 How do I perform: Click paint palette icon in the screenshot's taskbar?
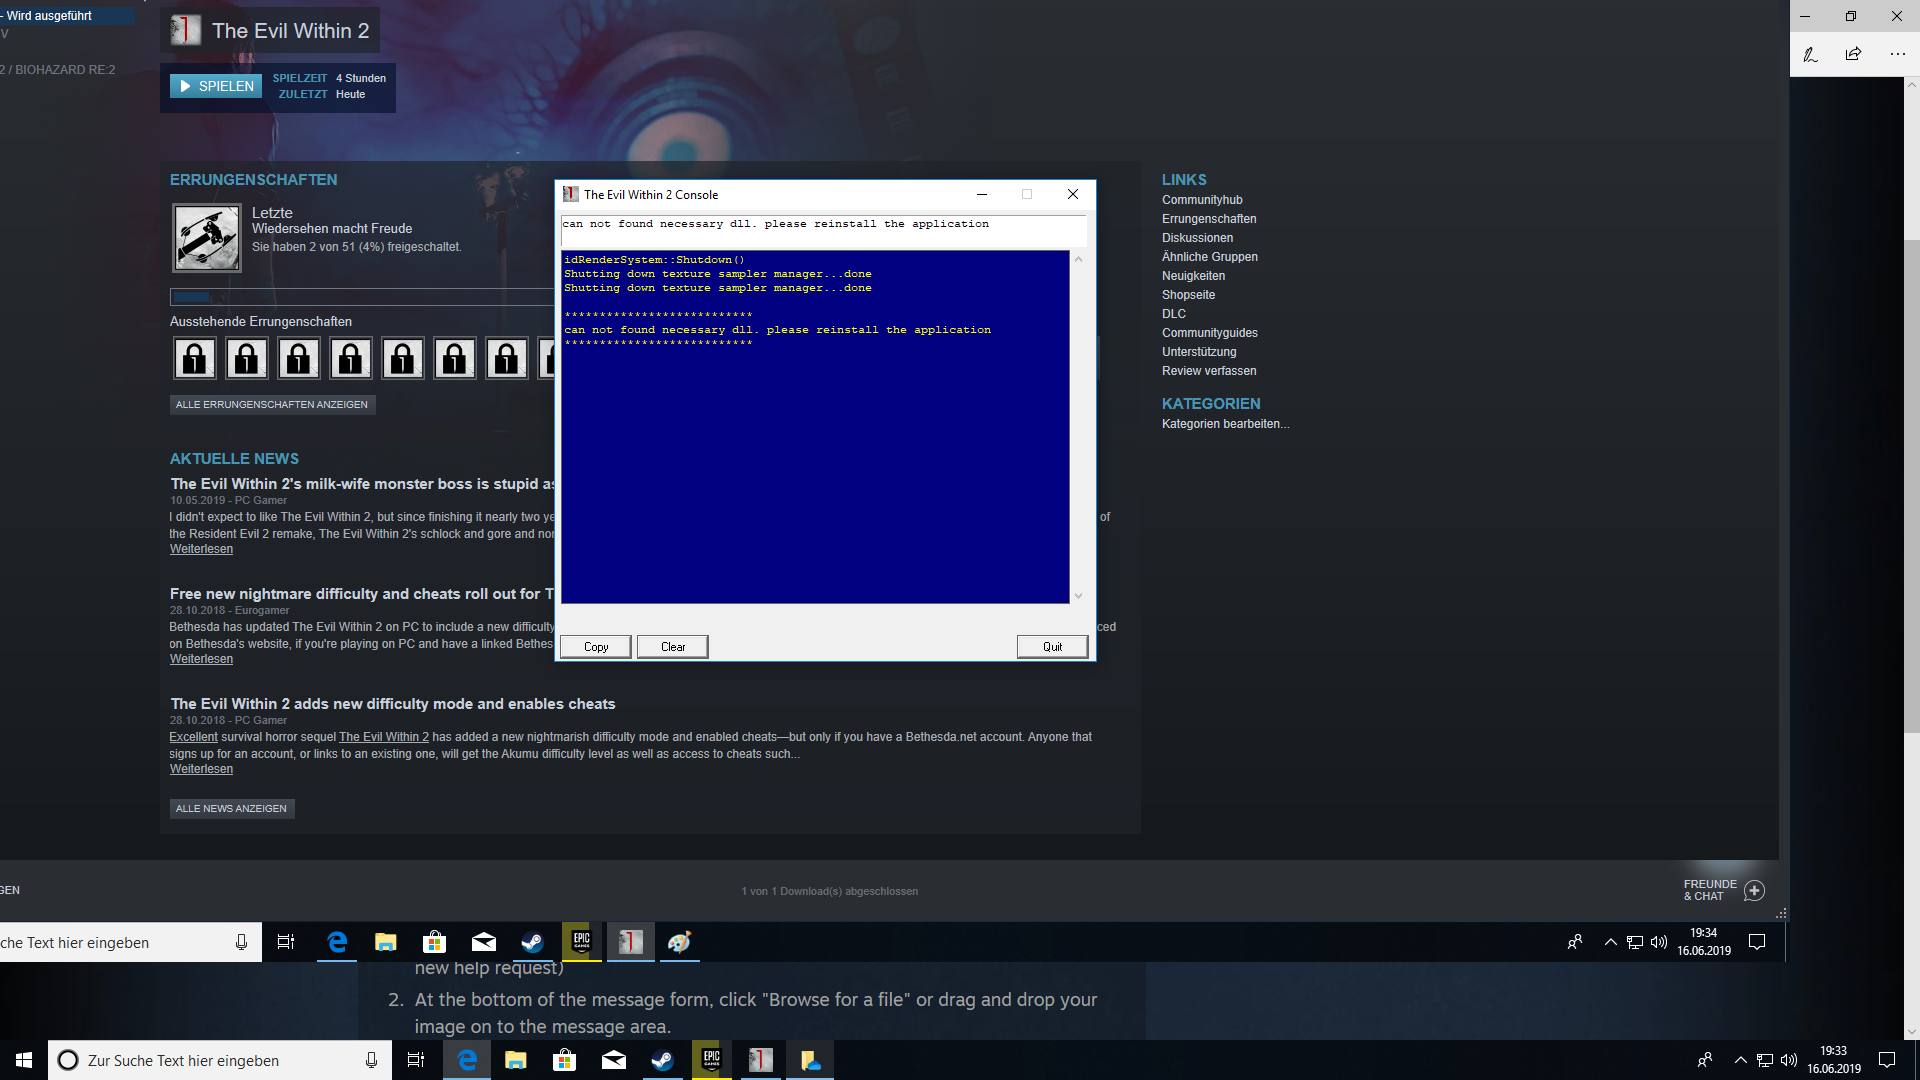[679, 942]
